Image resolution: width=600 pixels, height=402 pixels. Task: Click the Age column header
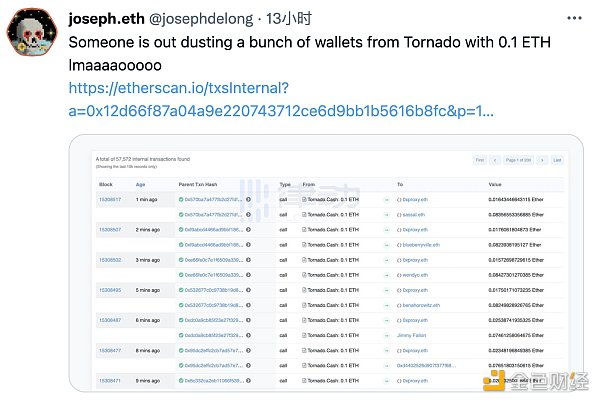(140, 185)
